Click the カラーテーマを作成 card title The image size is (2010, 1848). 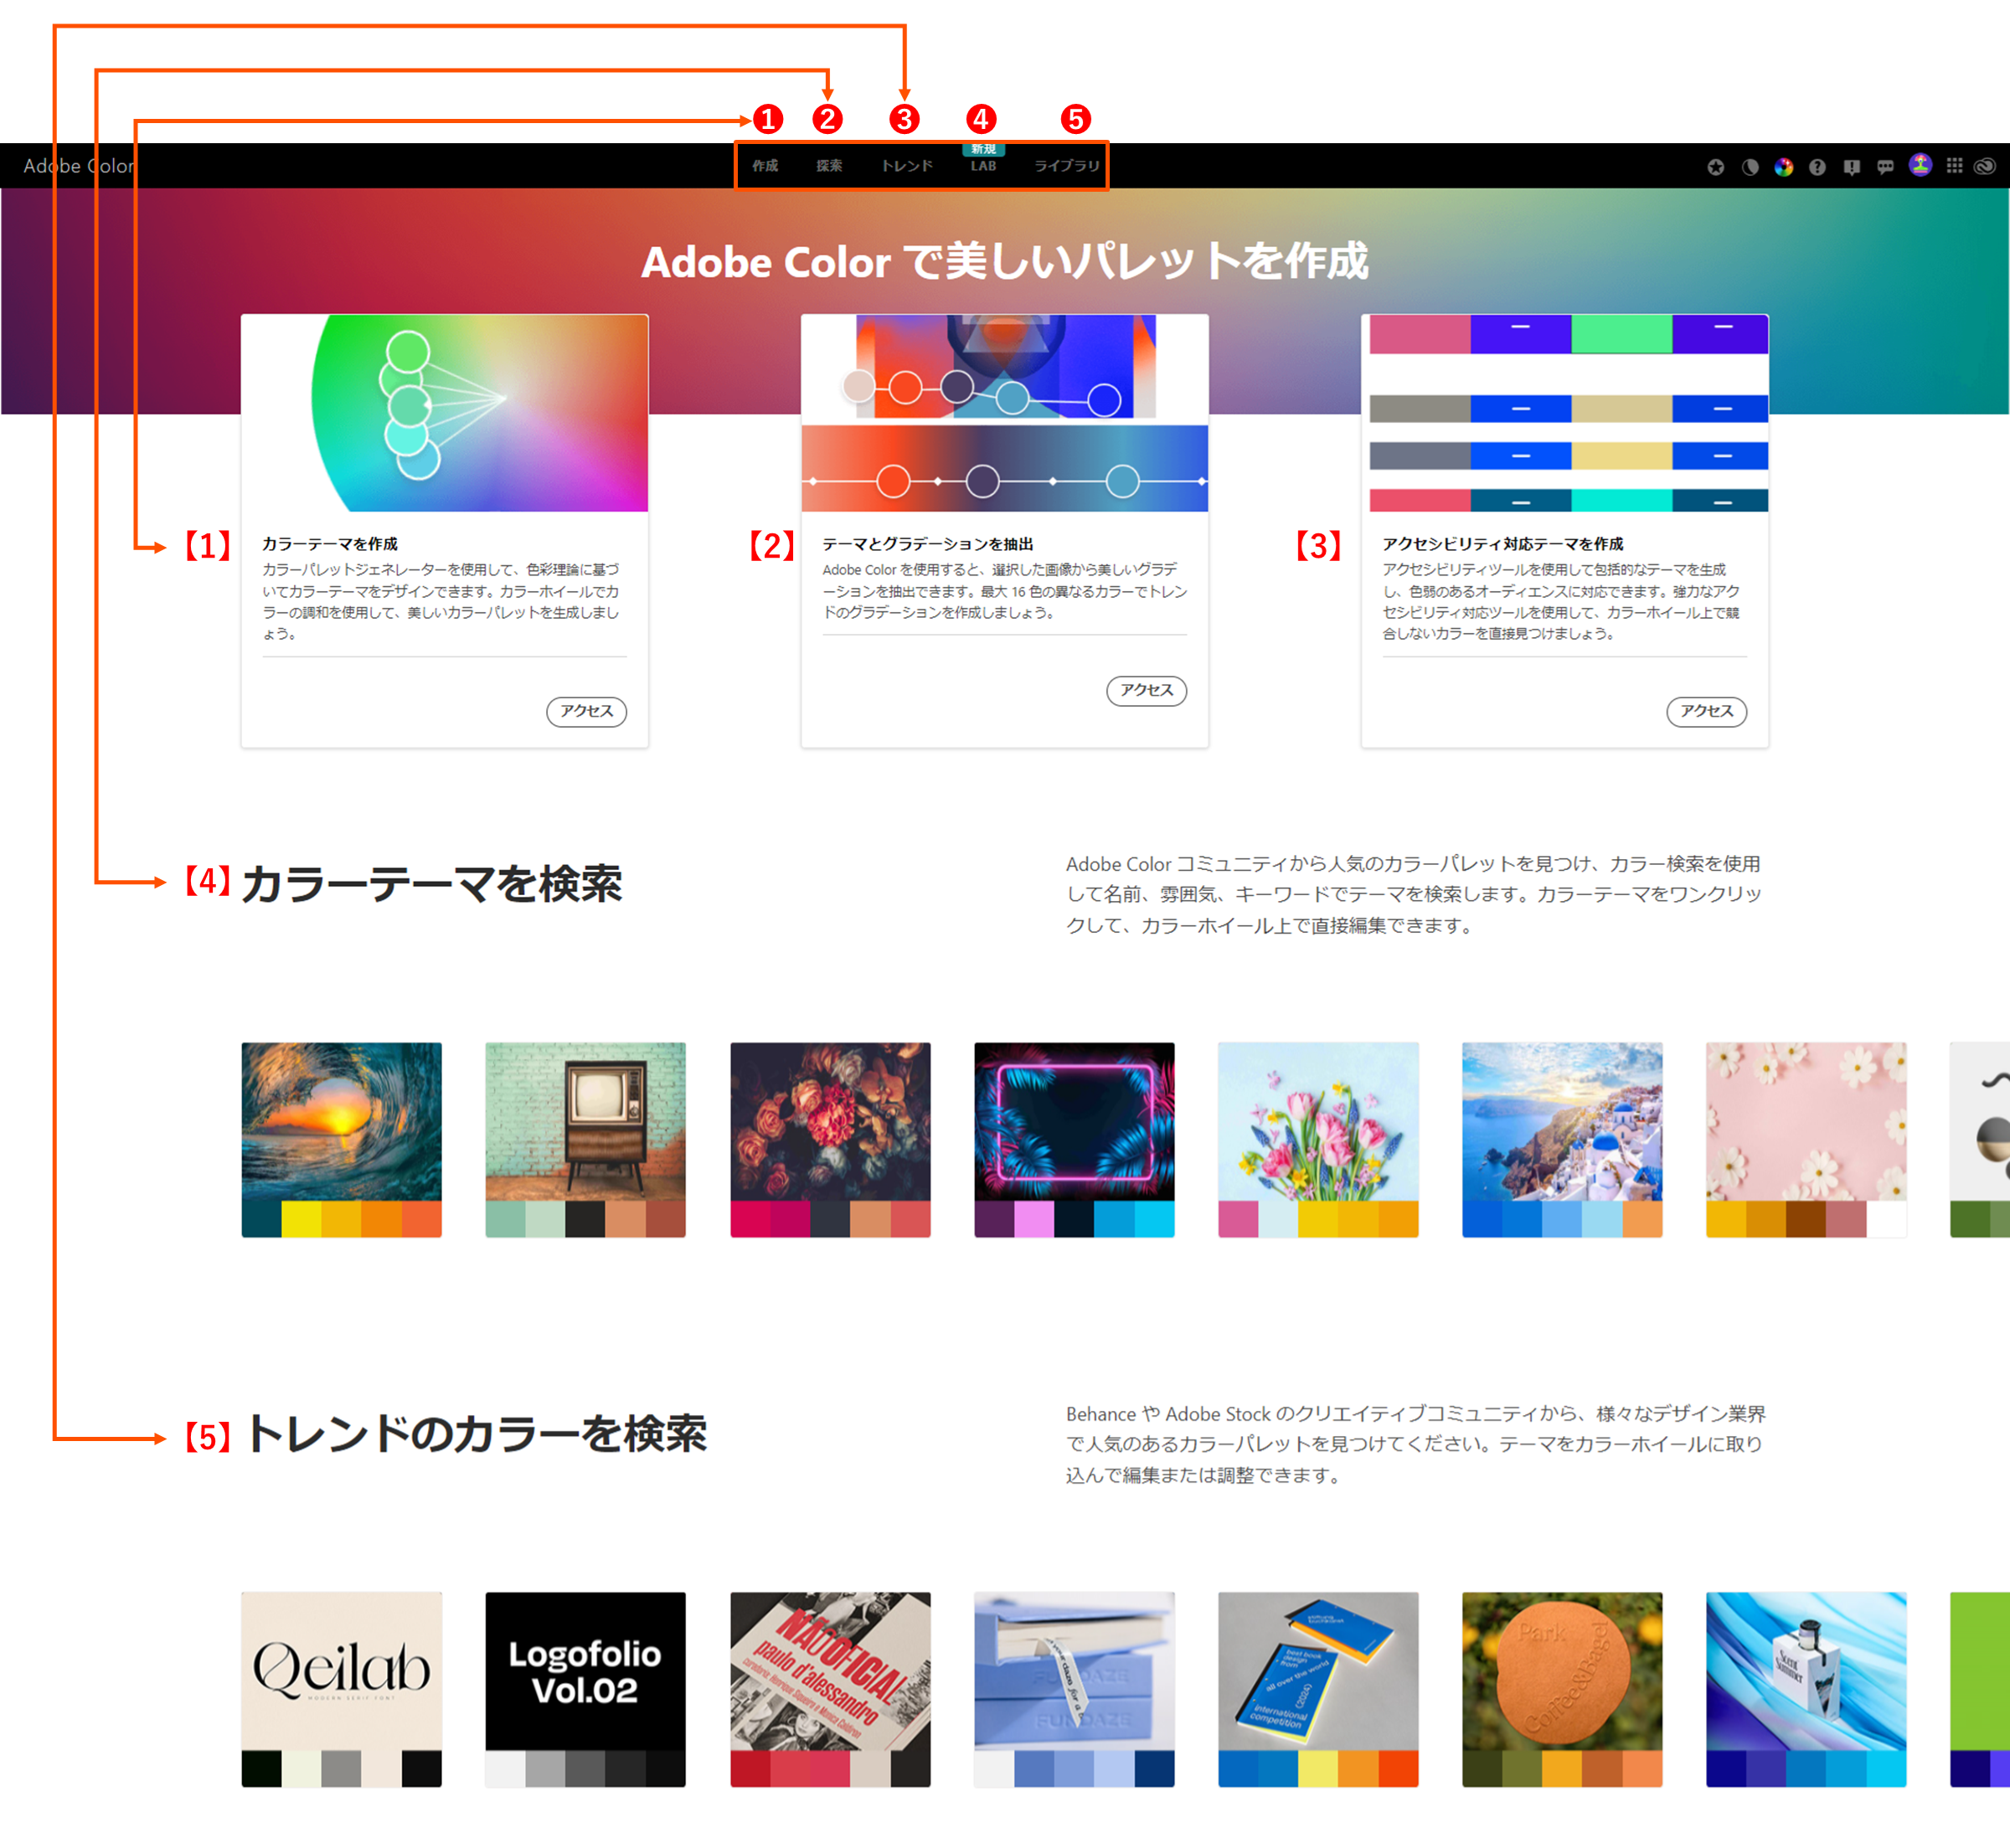pos(330,544)
